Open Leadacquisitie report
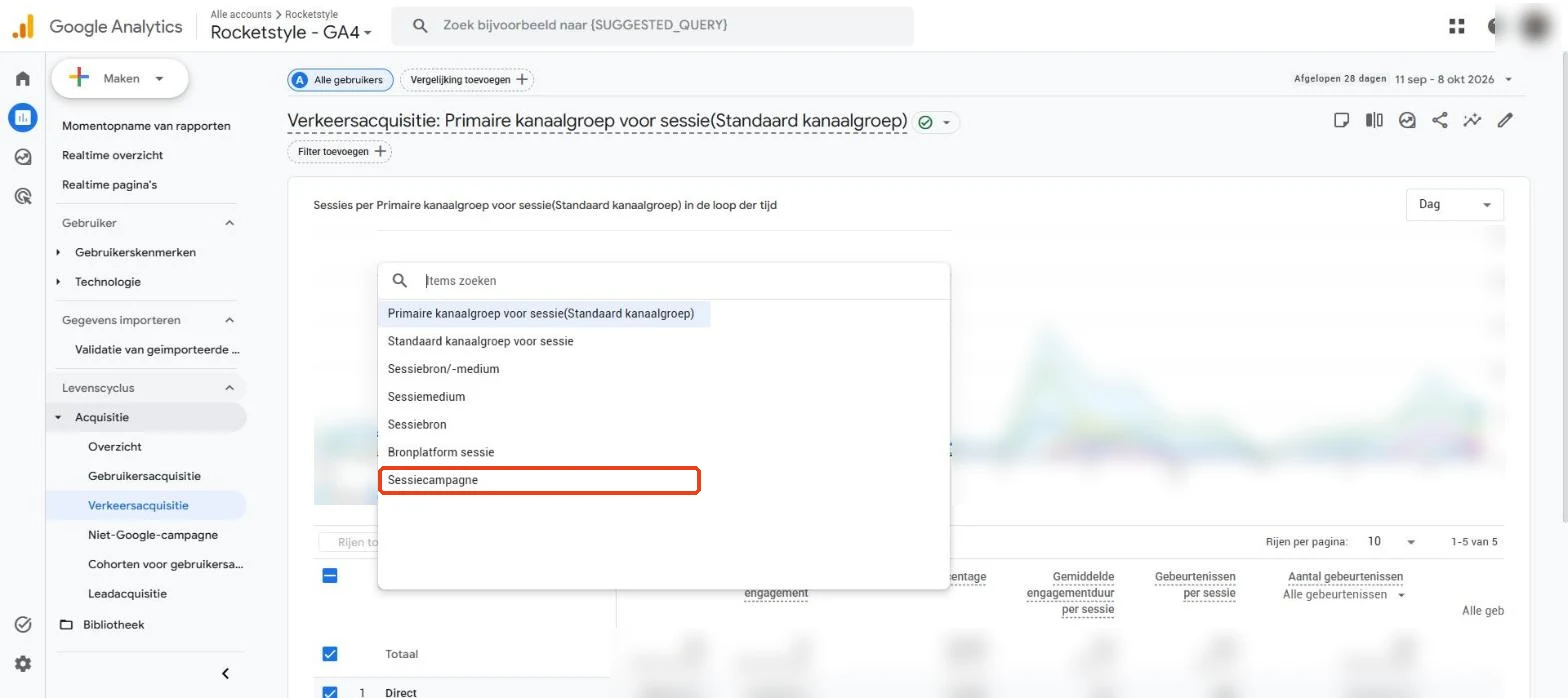The height and width of the screenshot is (698, 1568). click(x=127, y=594)
